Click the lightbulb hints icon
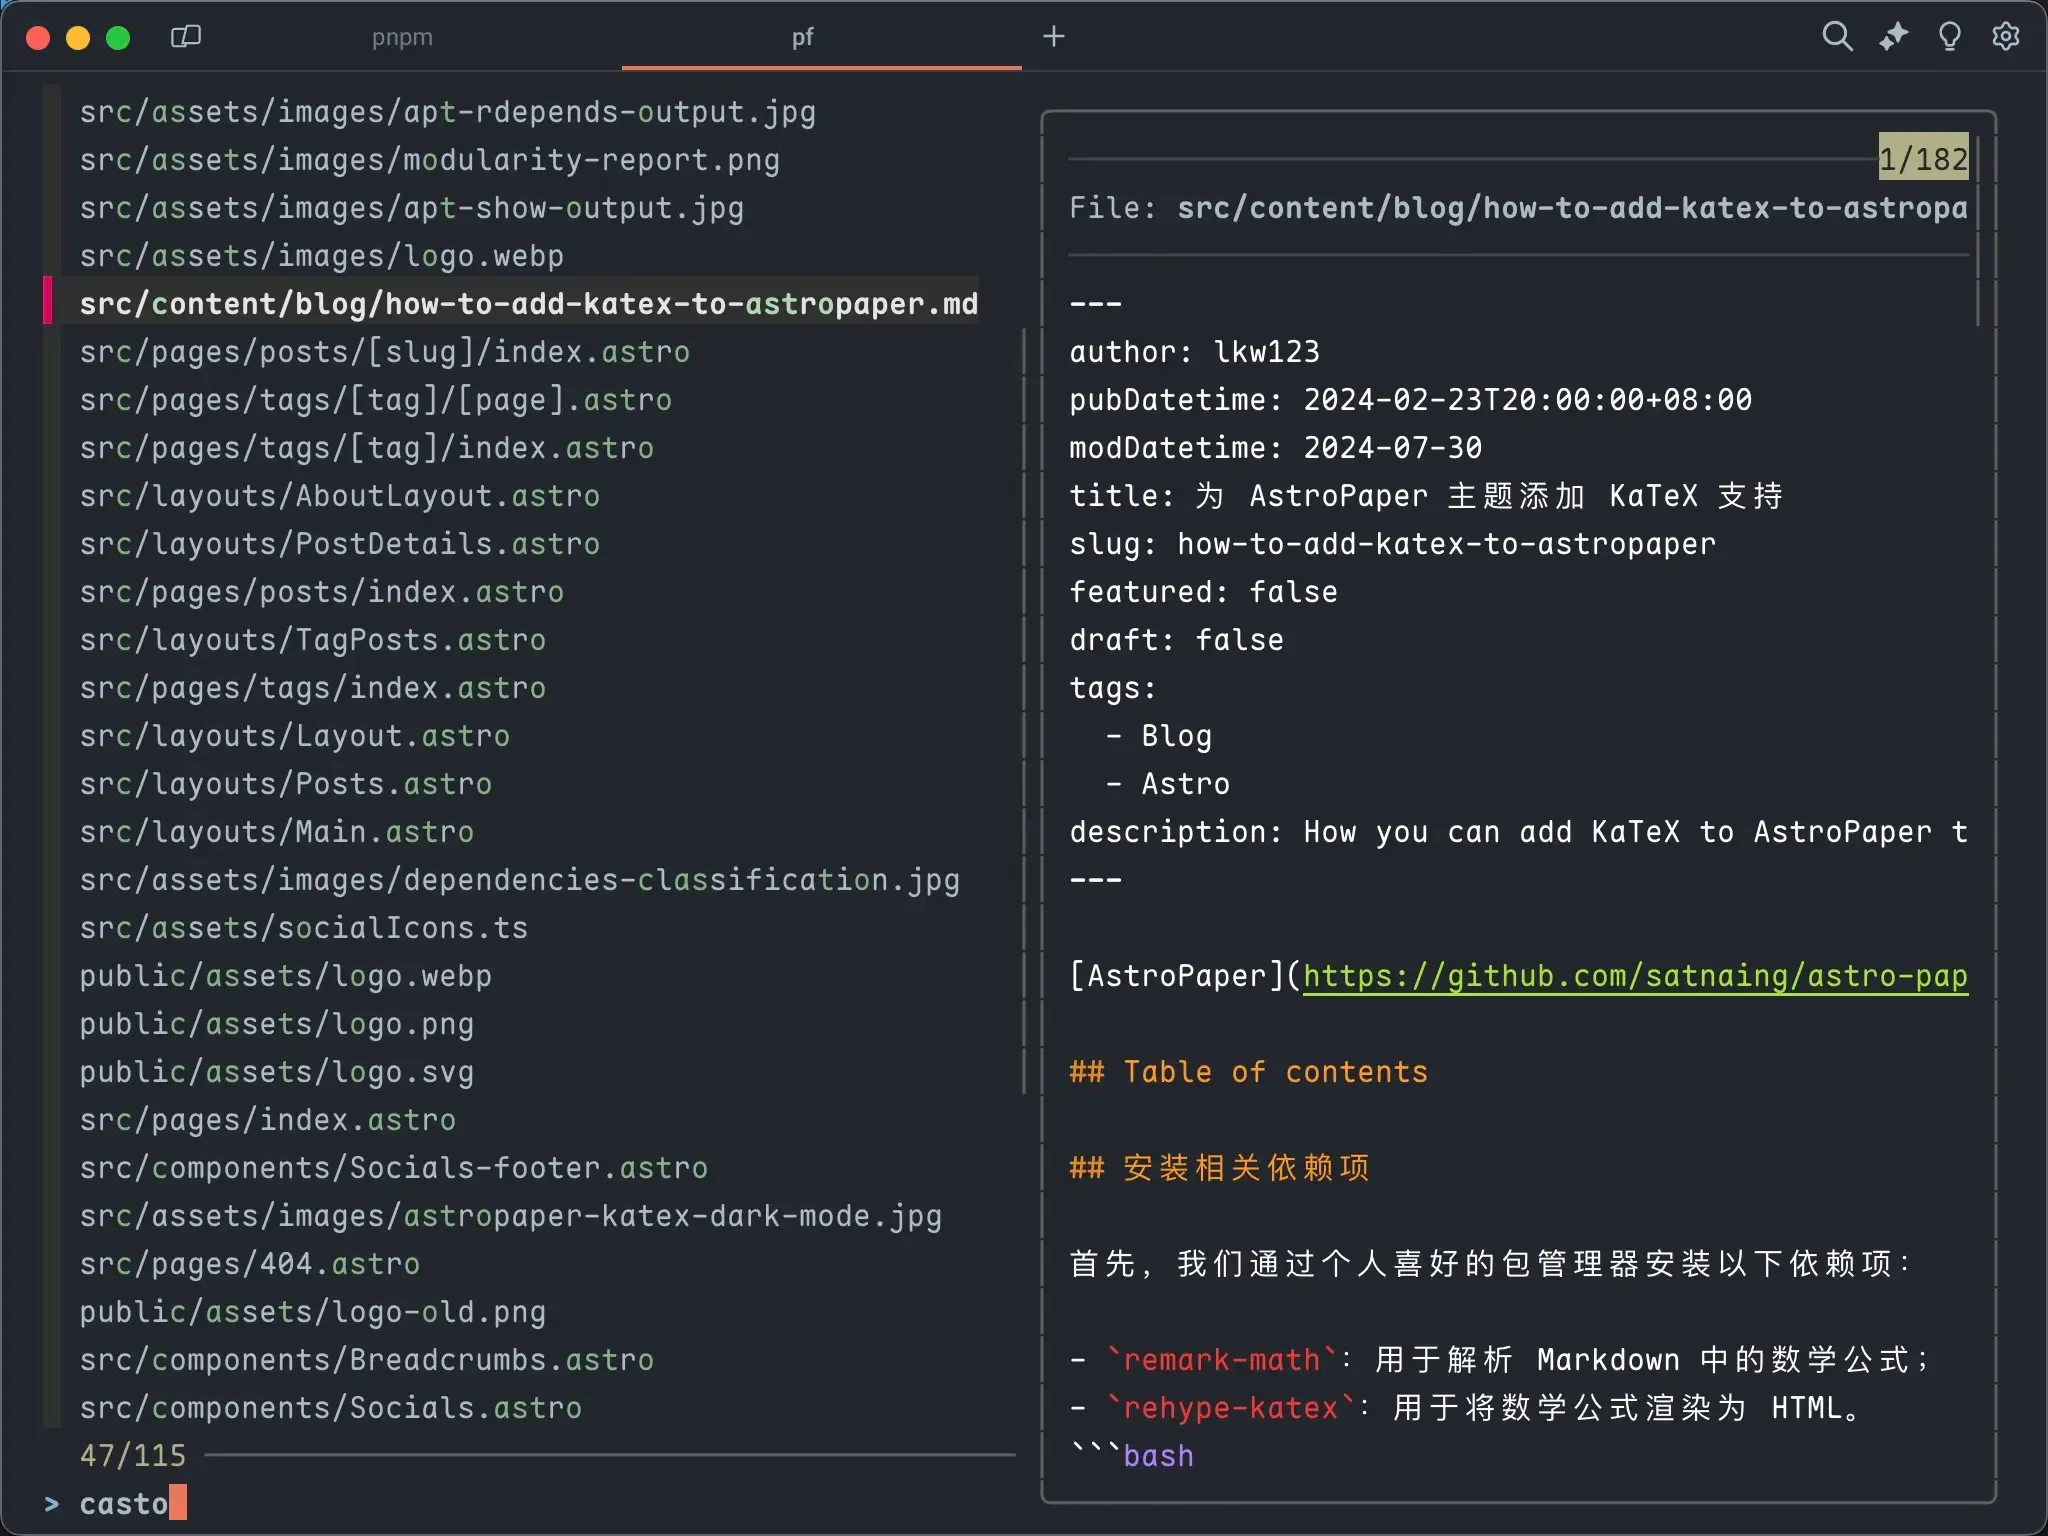The height and width of the screenshot is (1536, 2048). (1949, 37)
